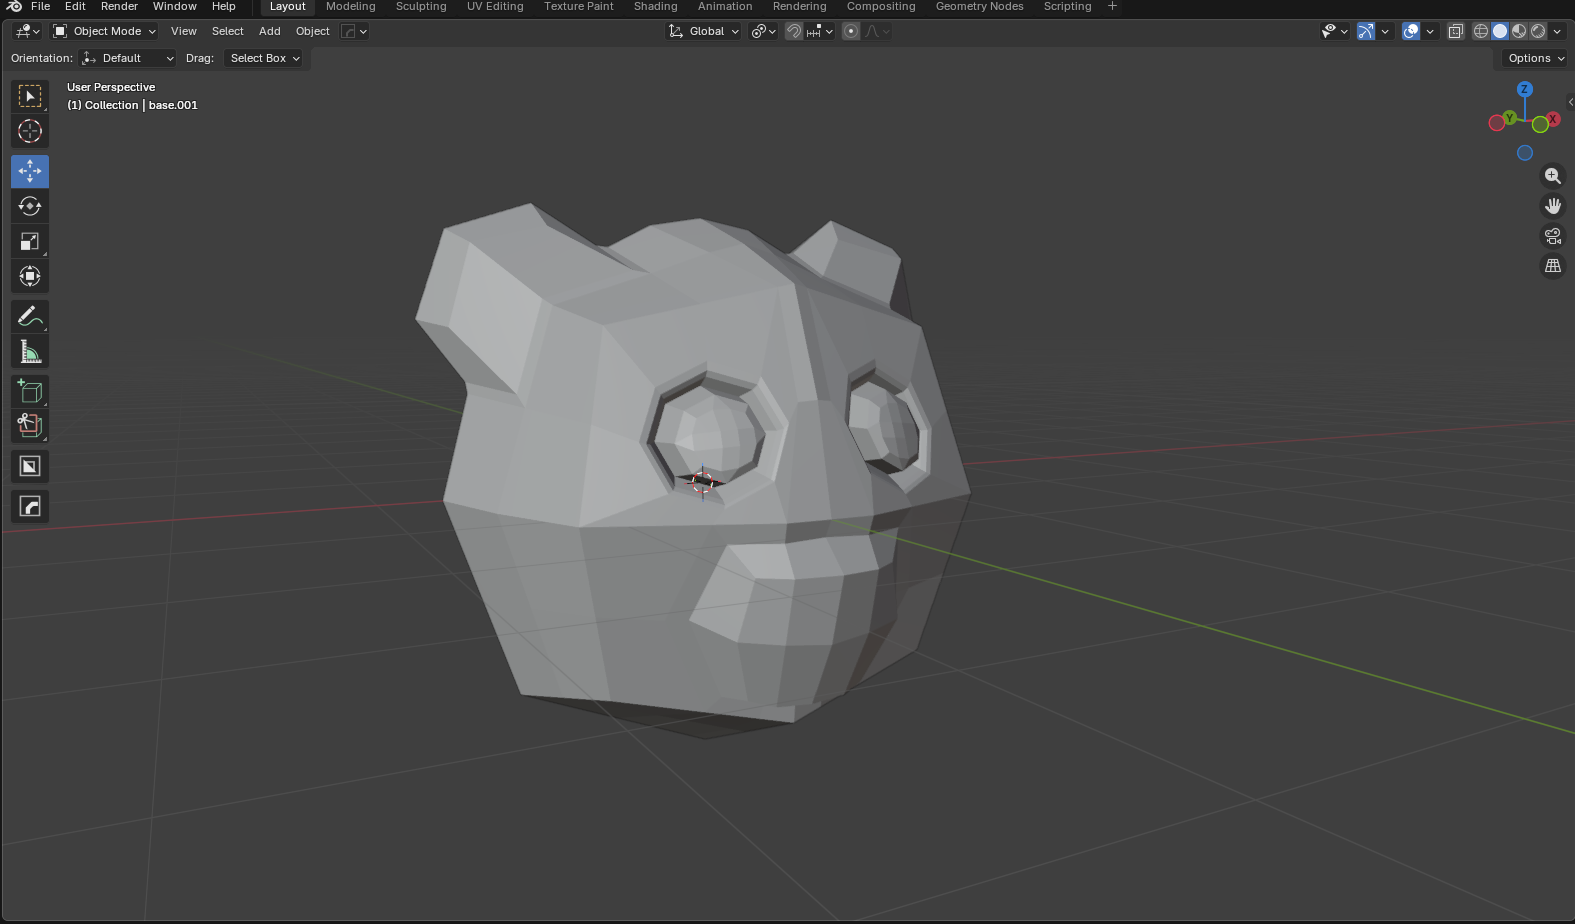Open the gizmo settings dropdown arrow
Image resolution: width=1575 pixels, height=924 pixels.
click(x=1385, y=31)
